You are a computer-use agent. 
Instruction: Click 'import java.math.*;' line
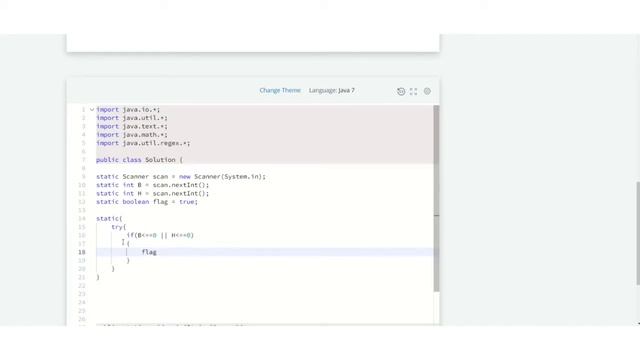[132, 135]
